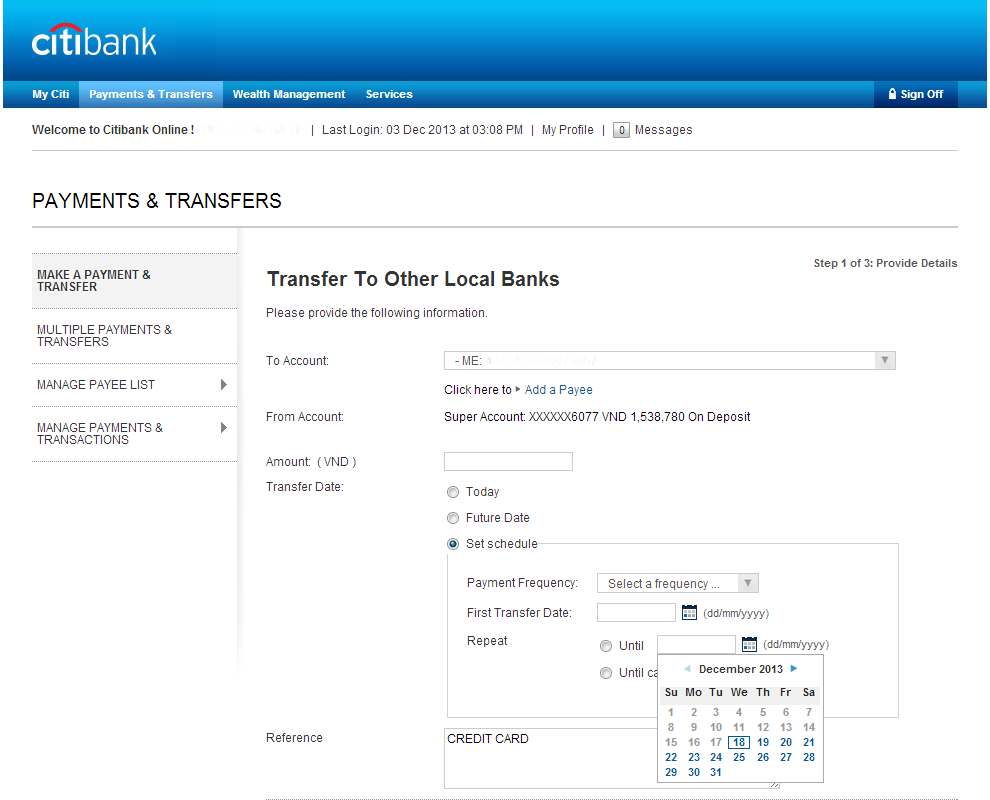The image size is (990, 800).
Task: Click the Step 1 of 3: Provide Details text
Action: pyautogui.click(x=885, y=263)
